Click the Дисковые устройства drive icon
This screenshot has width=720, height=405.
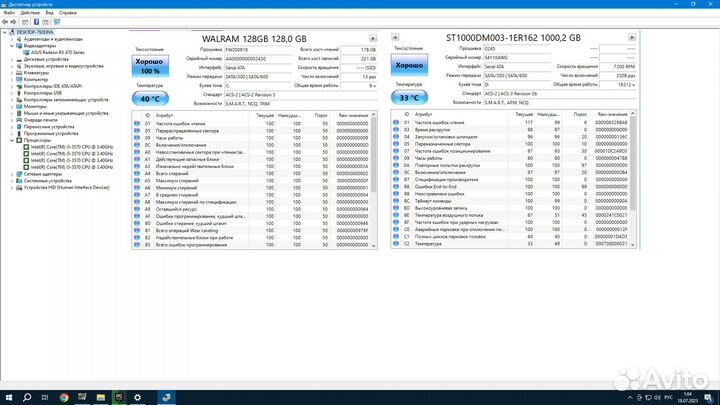click(19, 59)
